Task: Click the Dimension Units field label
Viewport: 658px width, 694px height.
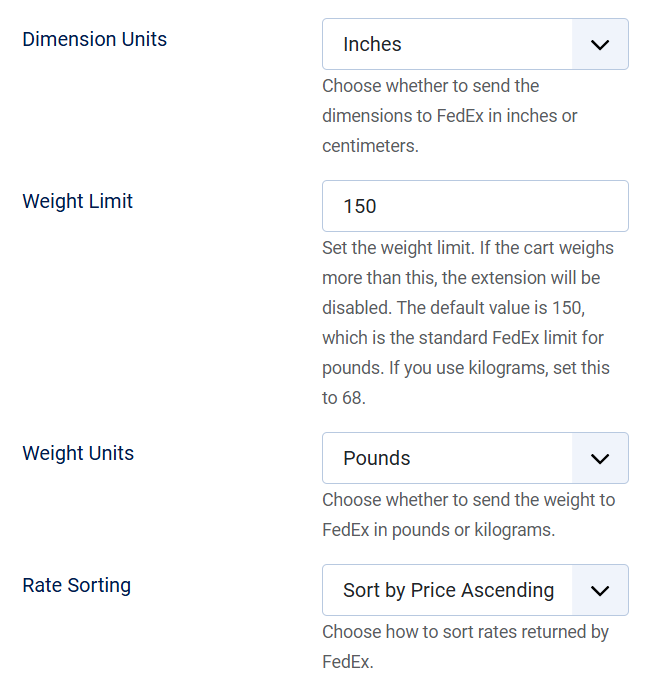Action: coord(95,40)
